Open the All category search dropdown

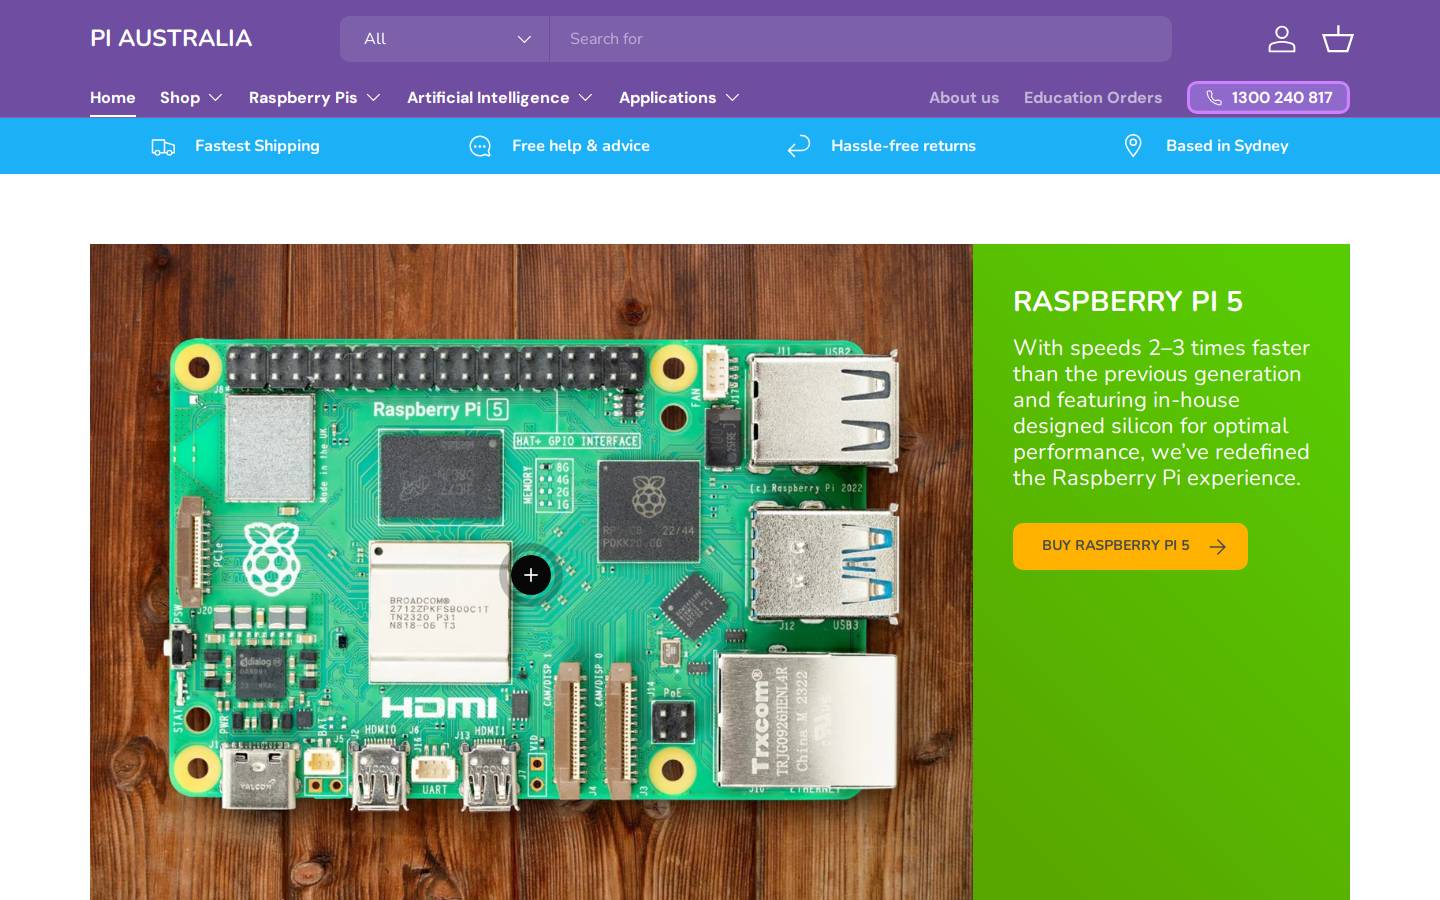pyautogui.click(x=444, y=39)
